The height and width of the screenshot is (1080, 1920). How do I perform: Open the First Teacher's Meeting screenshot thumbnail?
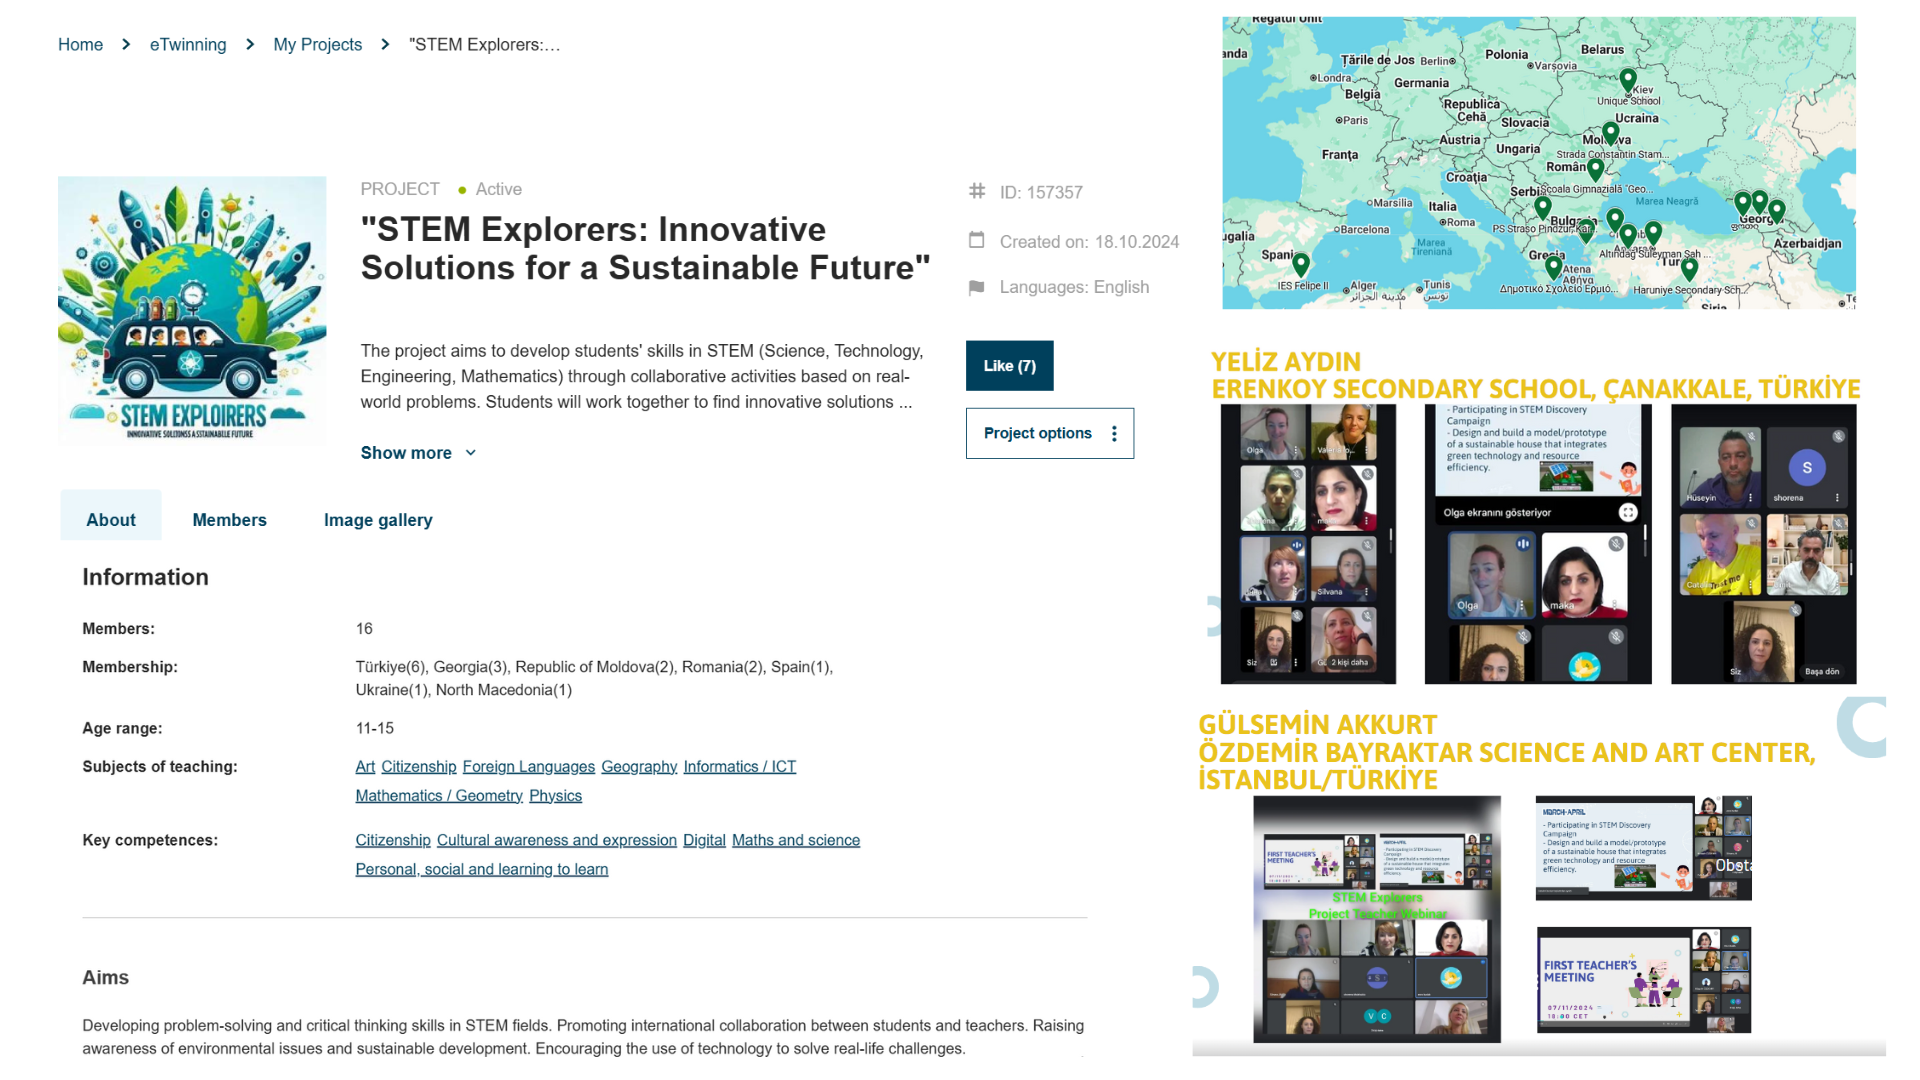pos(1643,980)
